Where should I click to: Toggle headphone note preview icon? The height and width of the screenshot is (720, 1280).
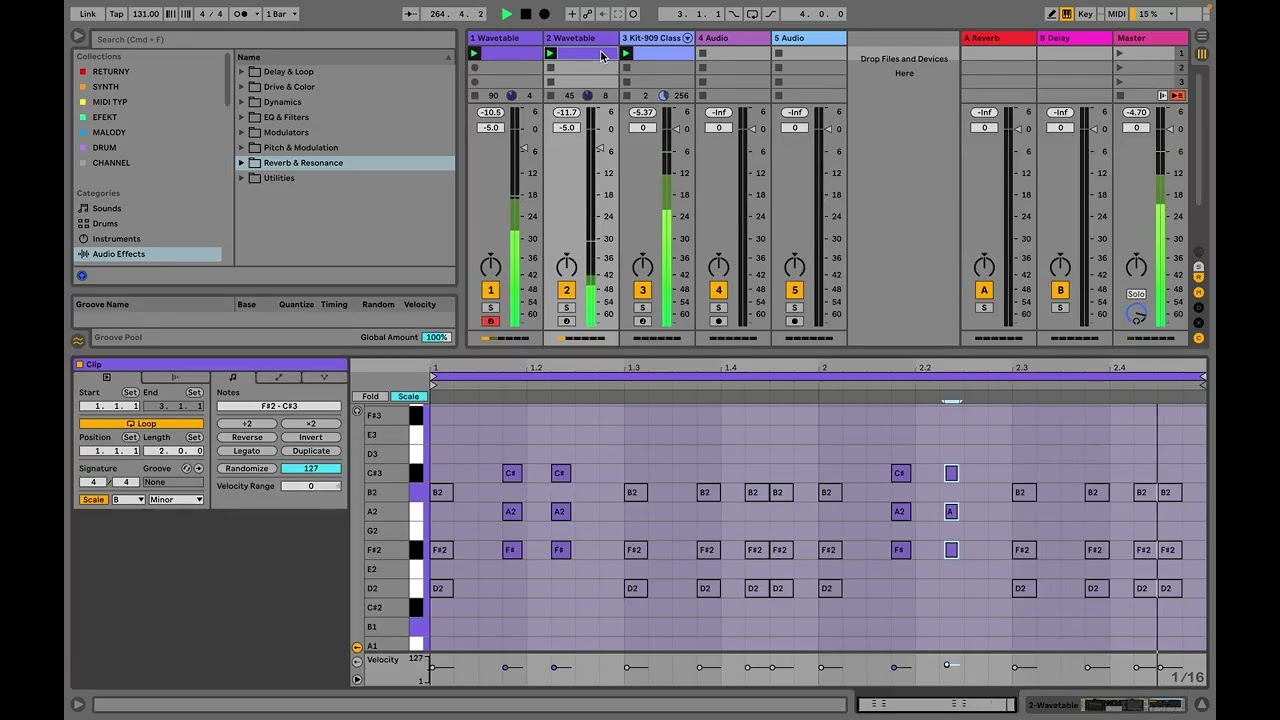click(357, 411)
